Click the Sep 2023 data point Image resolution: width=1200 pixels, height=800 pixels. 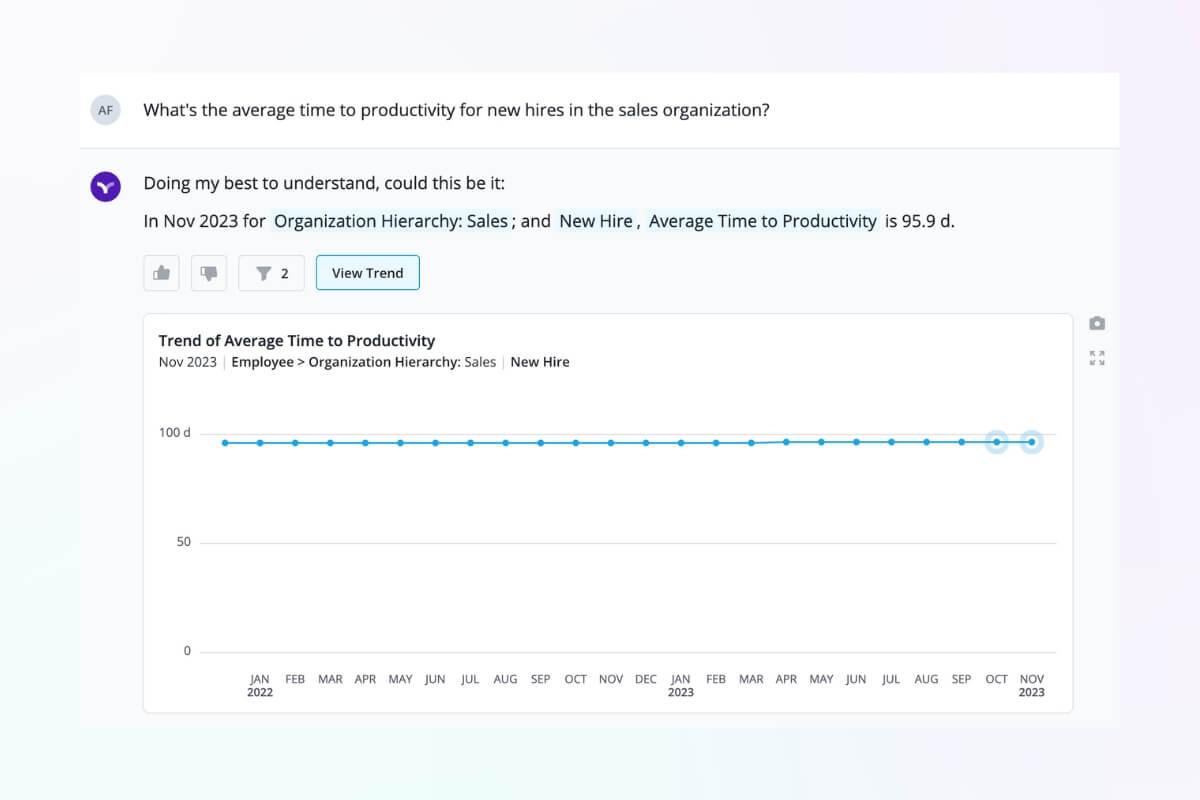click(x=962, y=442)
